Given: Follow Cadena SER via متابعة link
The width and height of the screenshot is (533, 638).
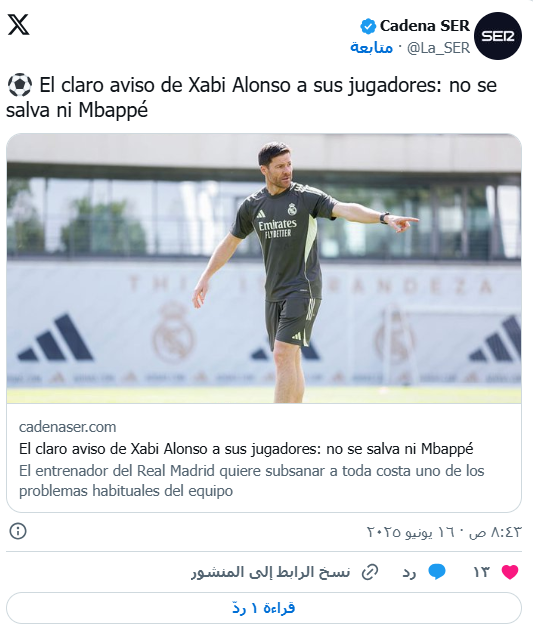Looking at the screenshot, I should tap(371, 48).
